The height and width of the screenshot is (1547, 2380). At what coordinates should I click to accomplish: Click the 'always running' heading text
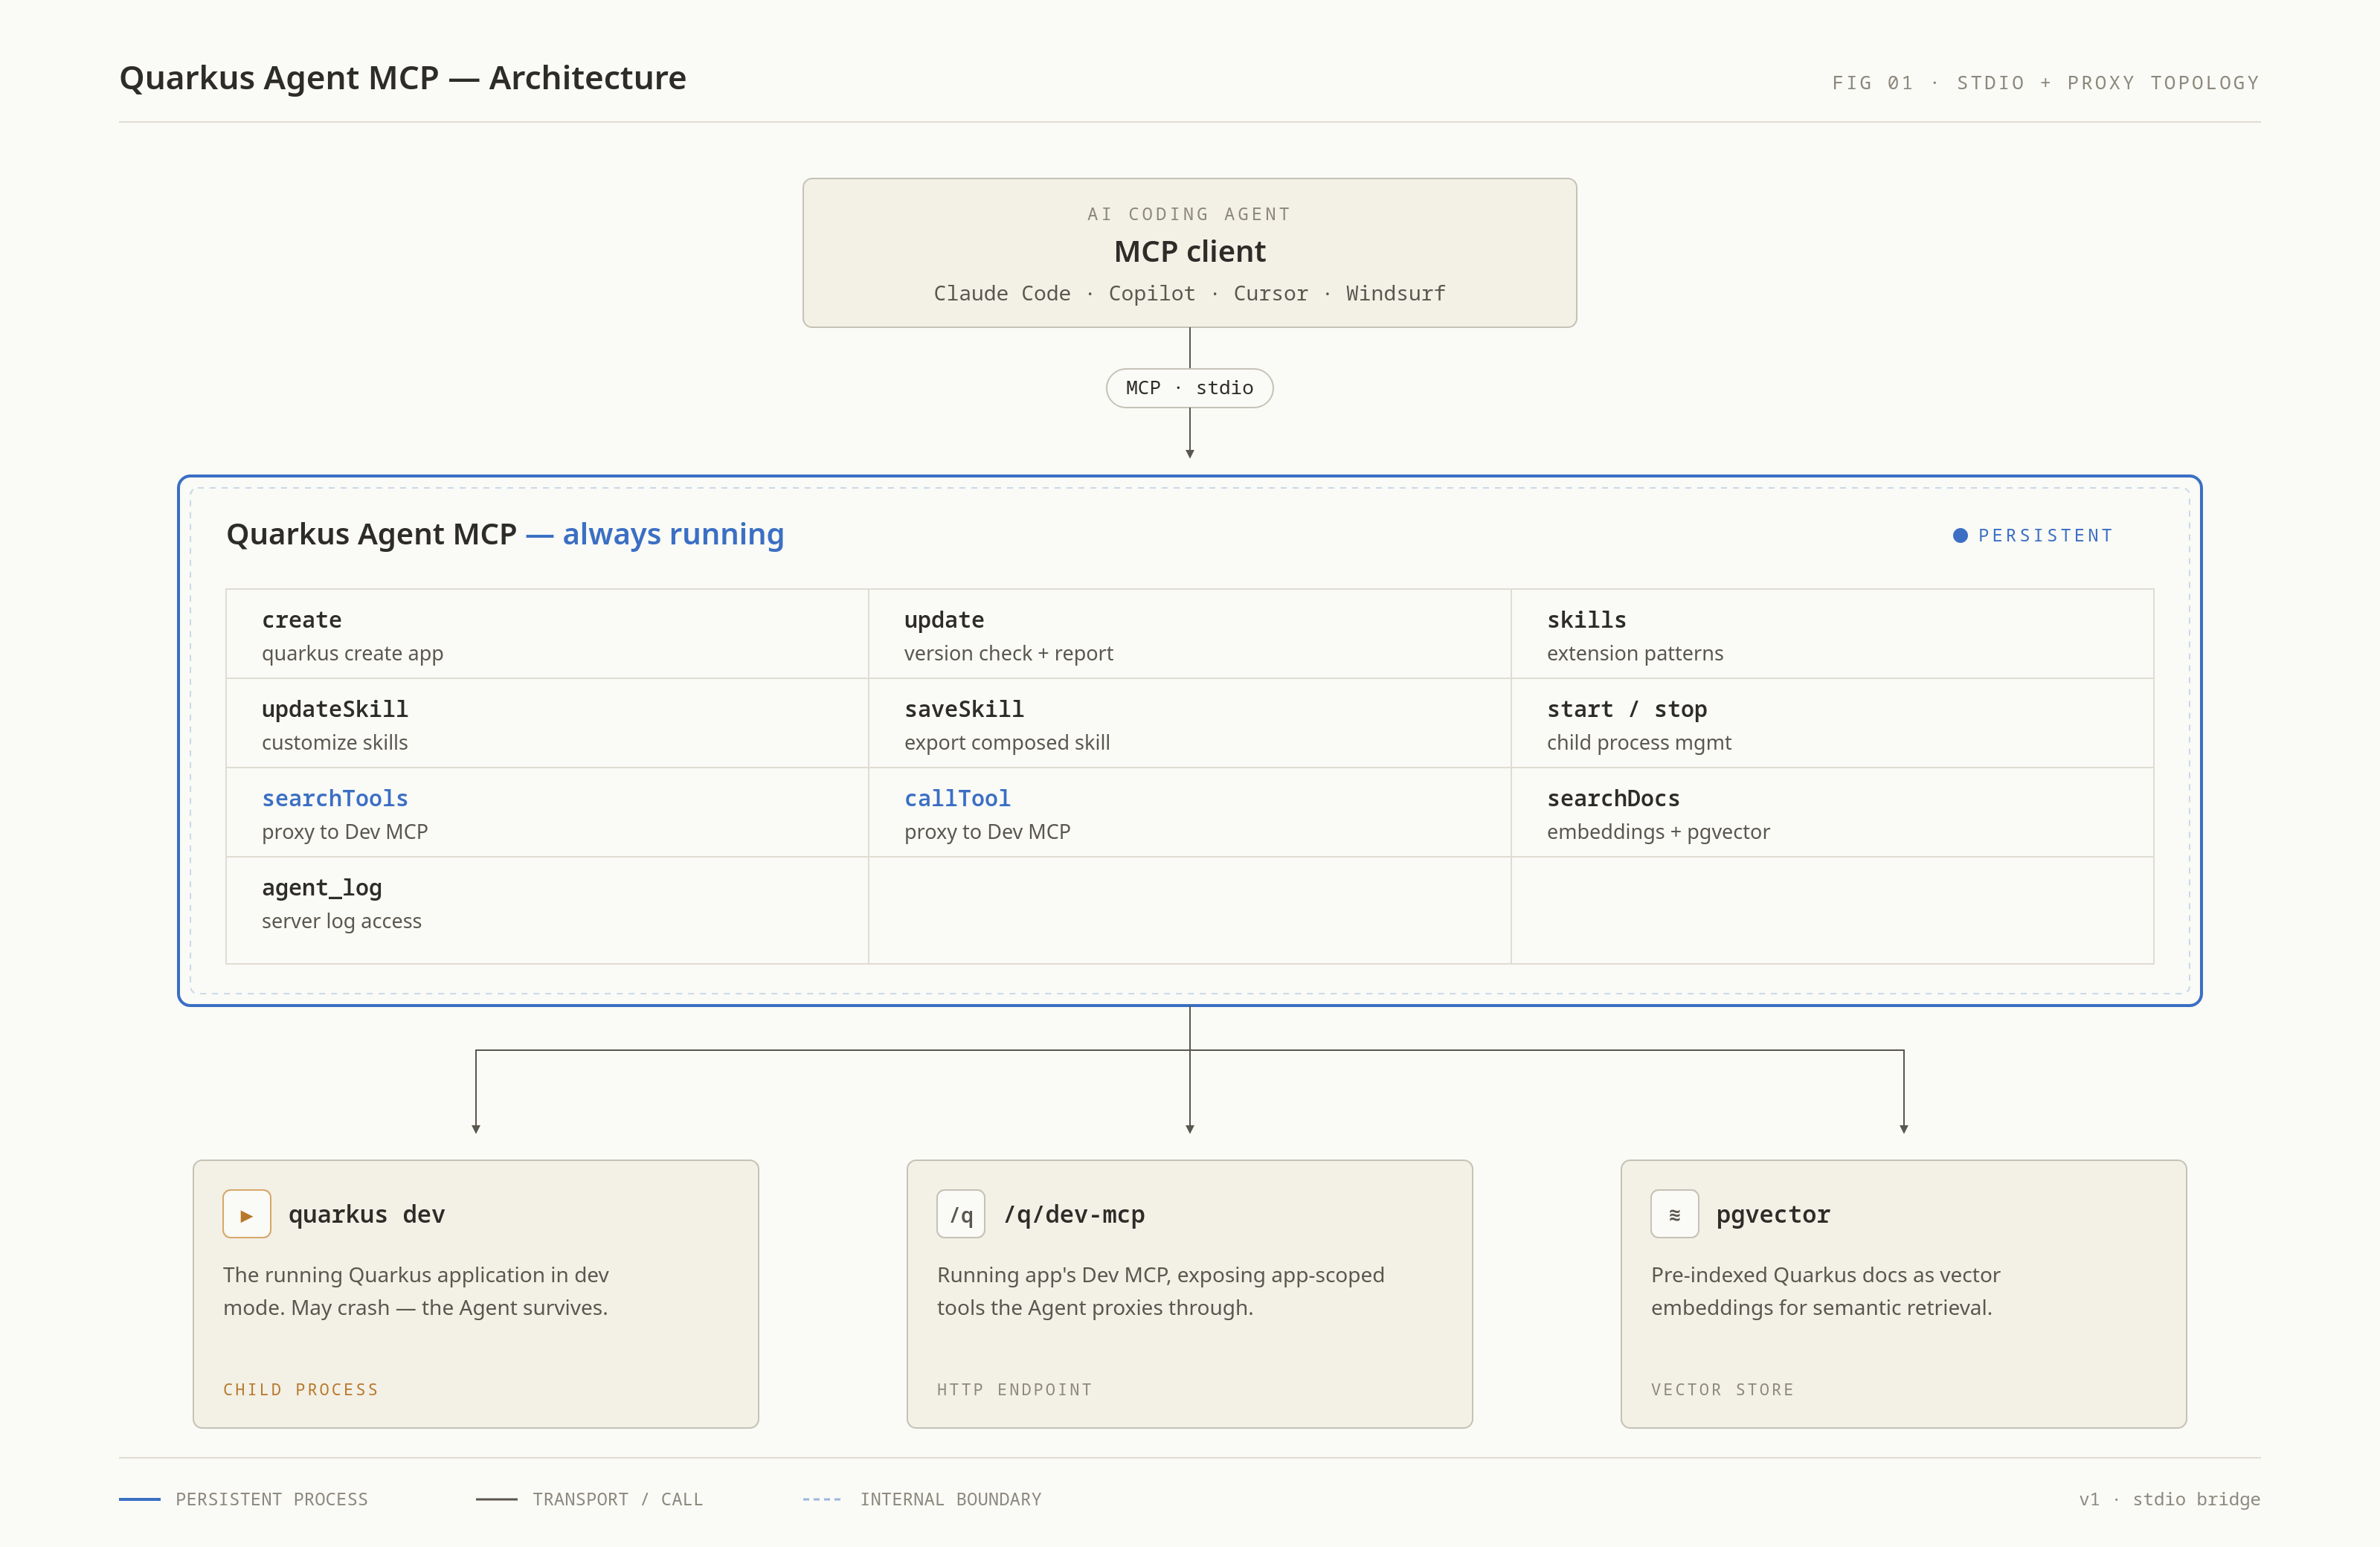tap(673, 534)
